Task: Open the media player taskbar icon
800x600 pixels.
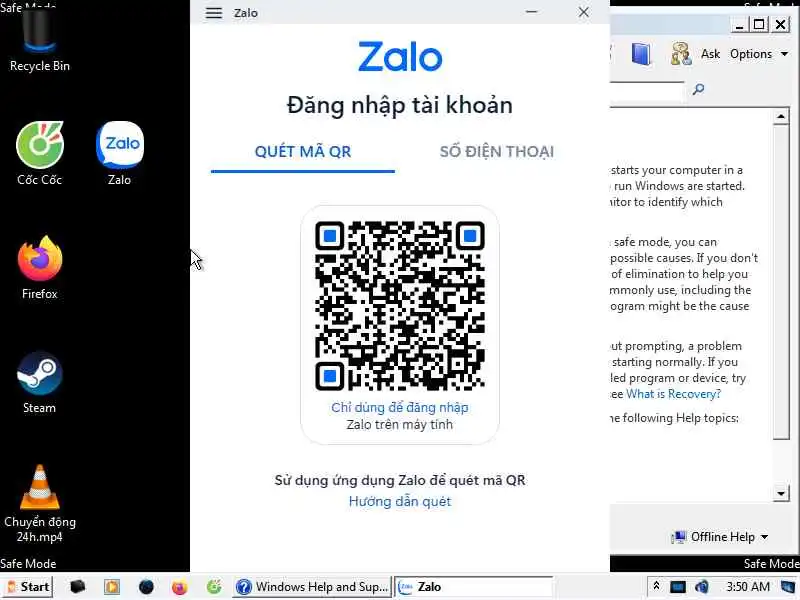Action: click(112, 587)
